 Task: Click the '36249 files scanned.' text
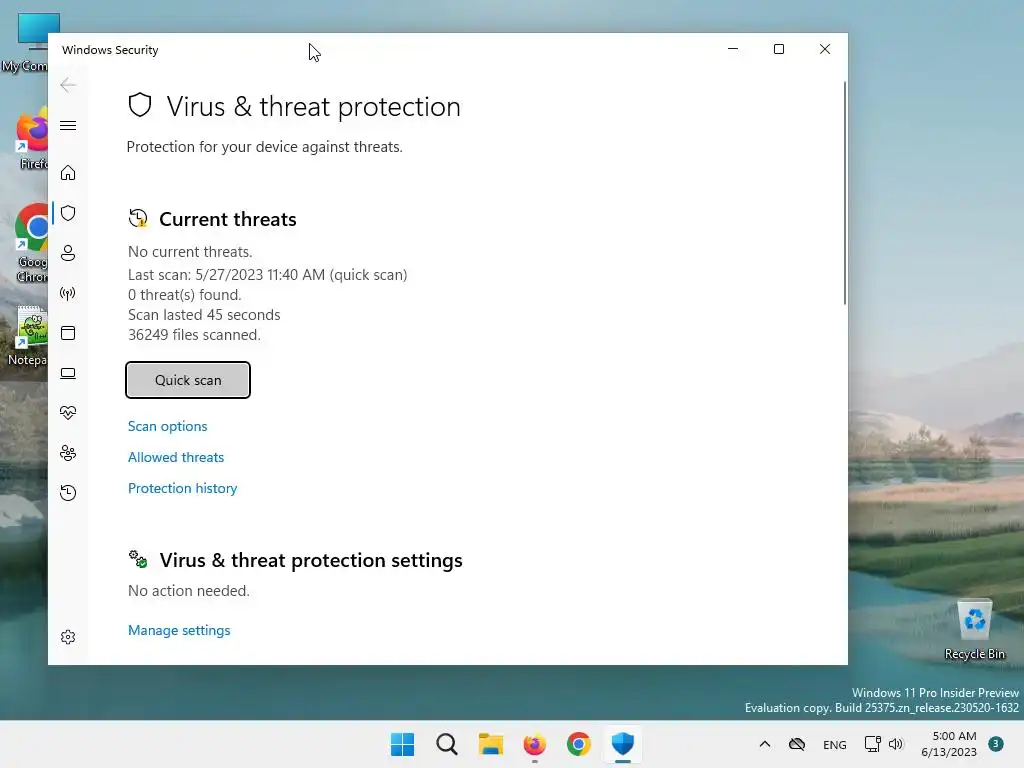[194, 335]
